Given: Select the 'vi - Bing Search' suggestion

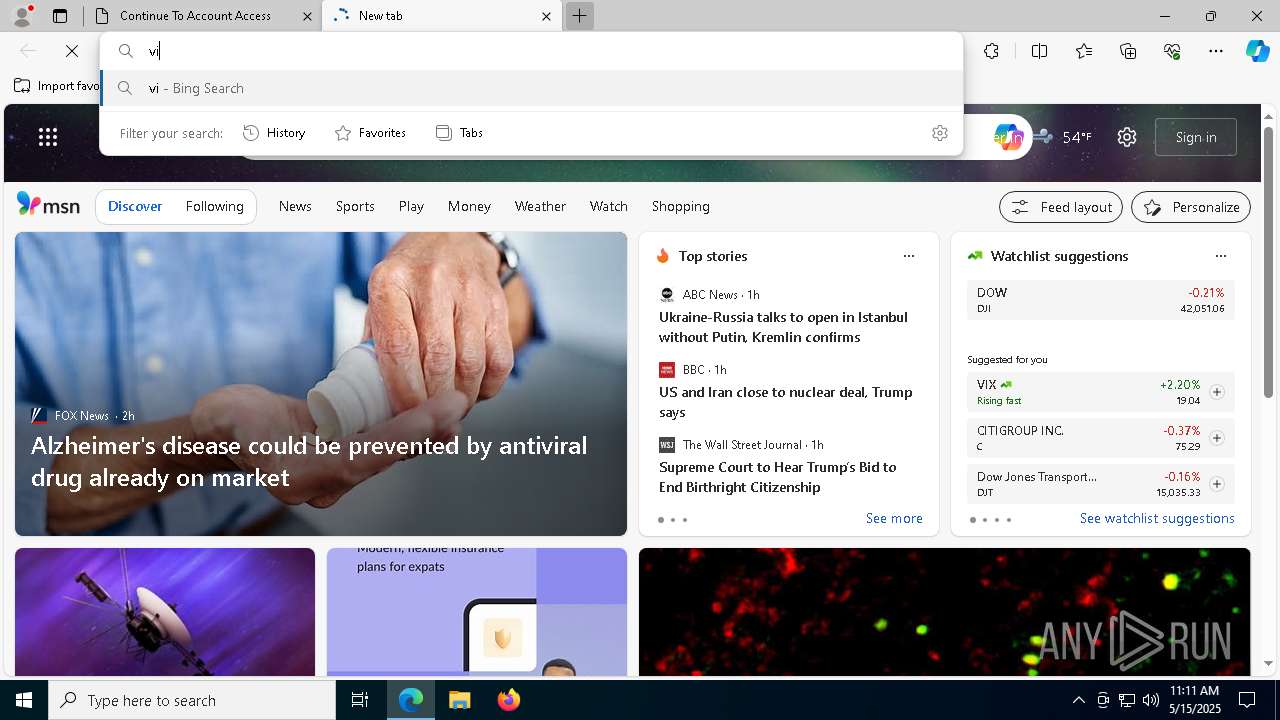Looking at the screenshot, I should coord(531,88).
